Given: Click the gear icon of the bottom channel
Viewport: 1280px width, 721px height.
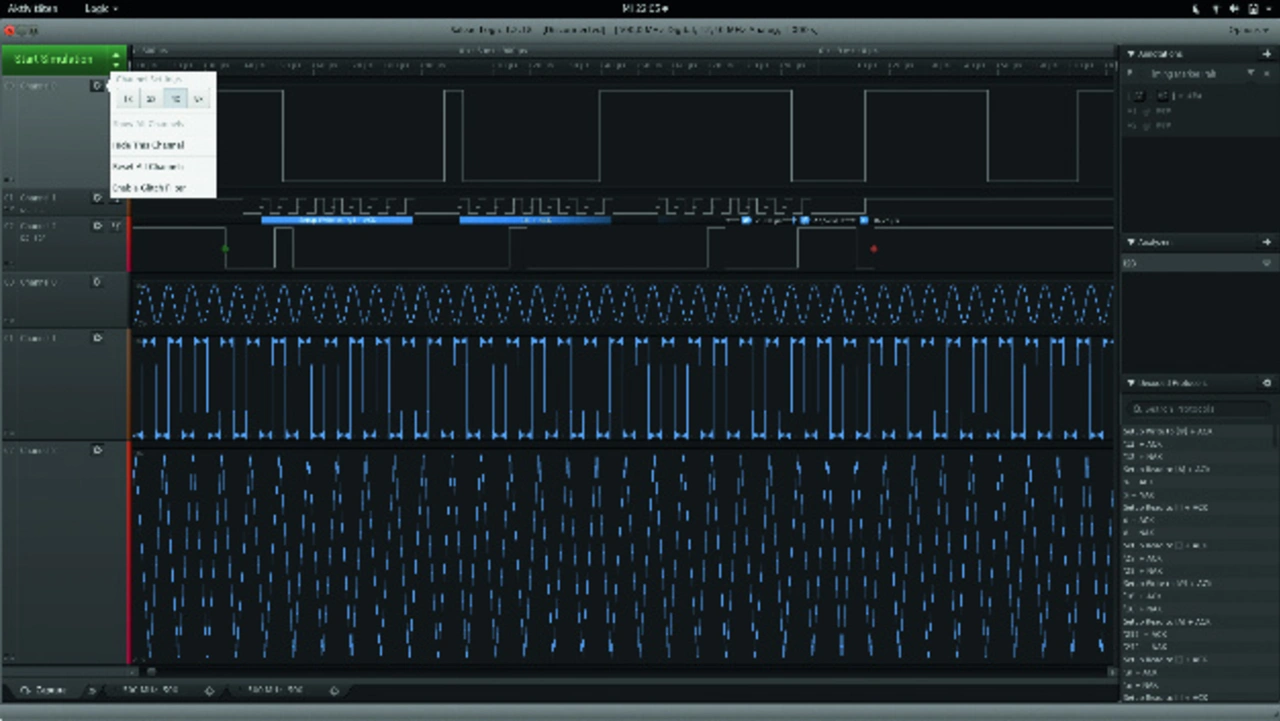Looking at the screenshot, I should pos(97,450).
